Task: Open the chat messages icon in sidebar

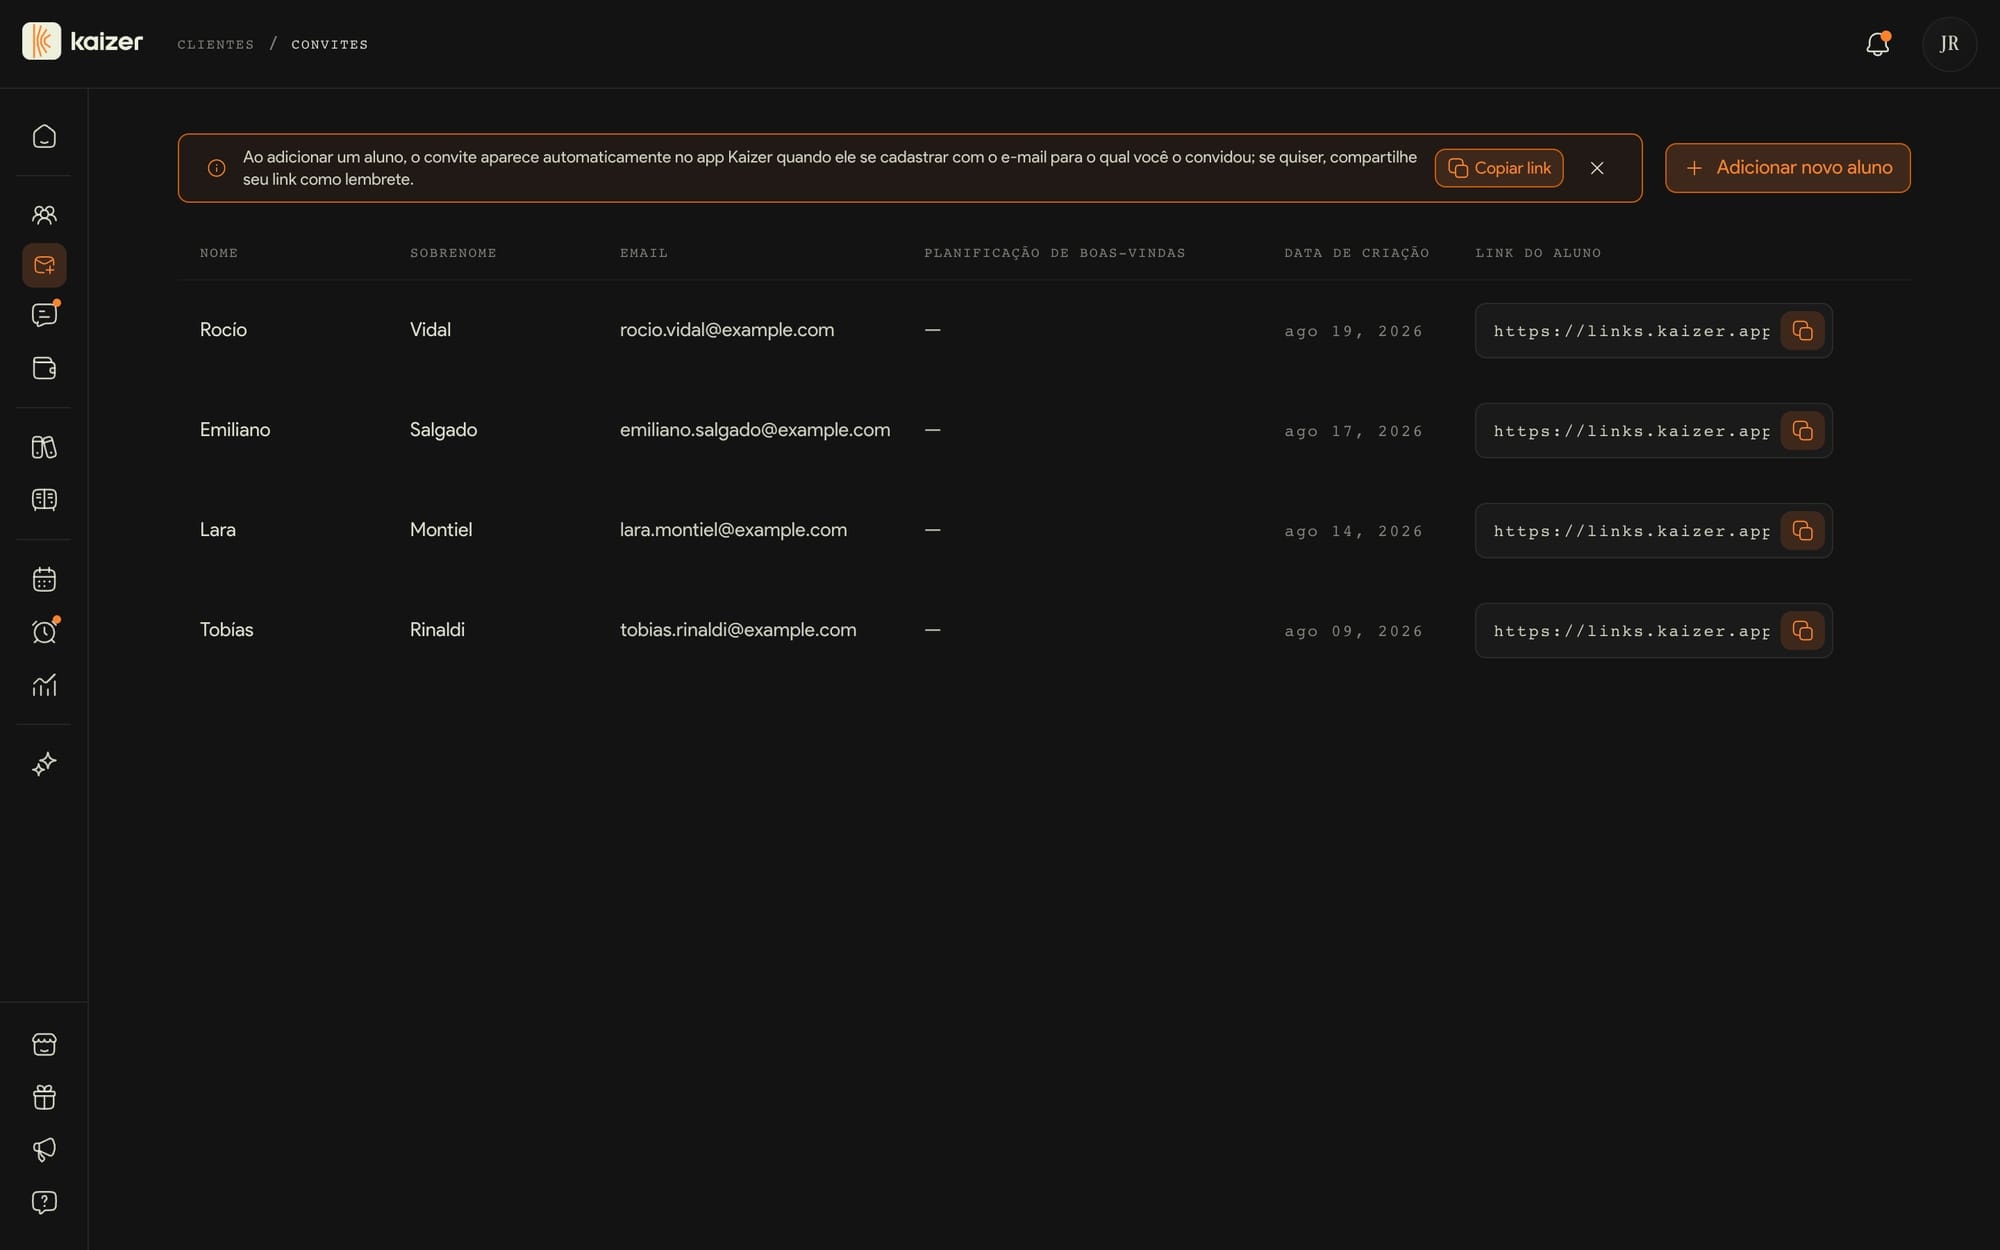Action: pyautogui.click(x=44, y=315)
